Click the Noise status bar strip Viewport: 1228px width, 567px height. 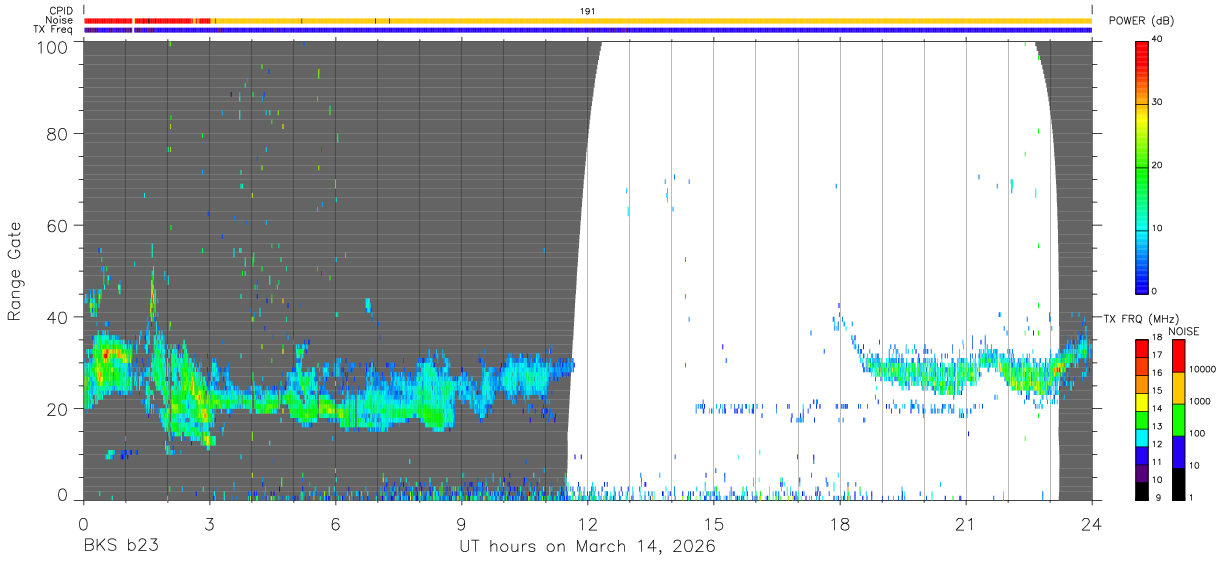point(588,21)
